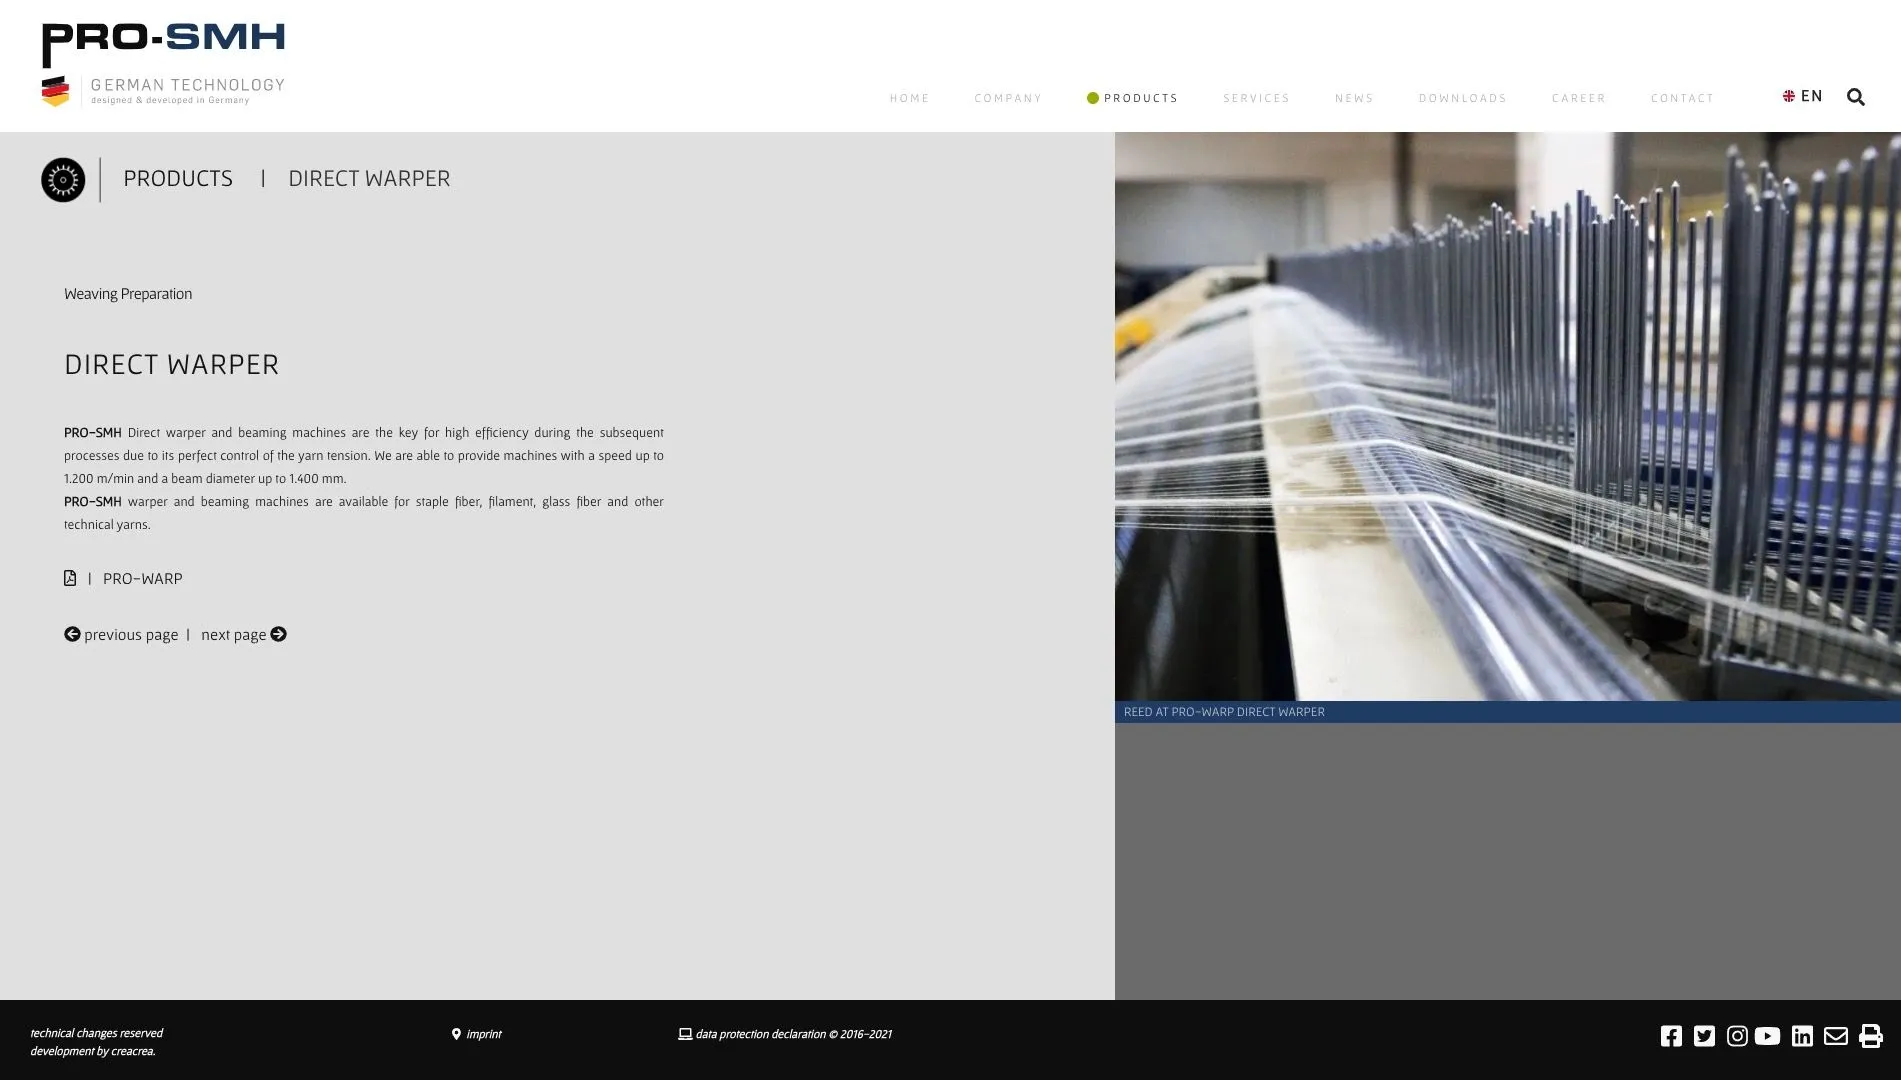Image resolution: width=1901 pixels, height=1080 pixels.
Task: Go to the Company menu
Action: tap(1008, 98)
